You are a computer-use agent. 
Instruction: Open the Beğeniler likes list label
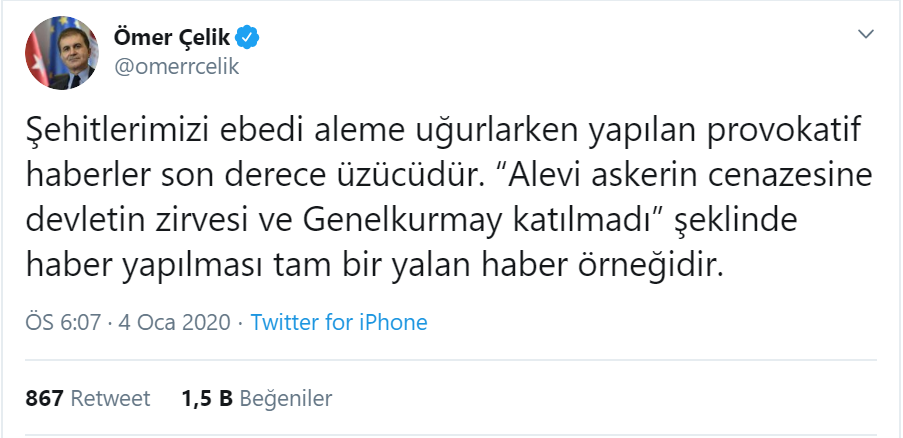coord(285,398)
